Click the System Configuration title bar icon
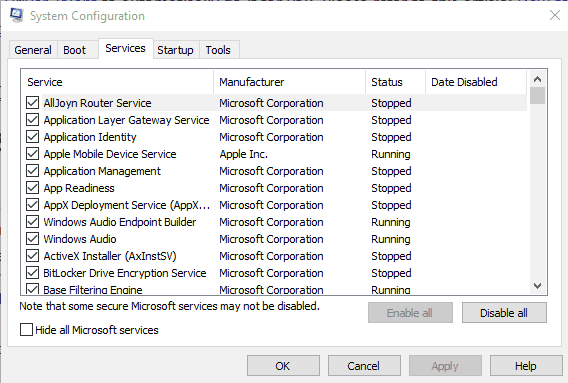Screen dimensions: 568x383 pos(17,15)
